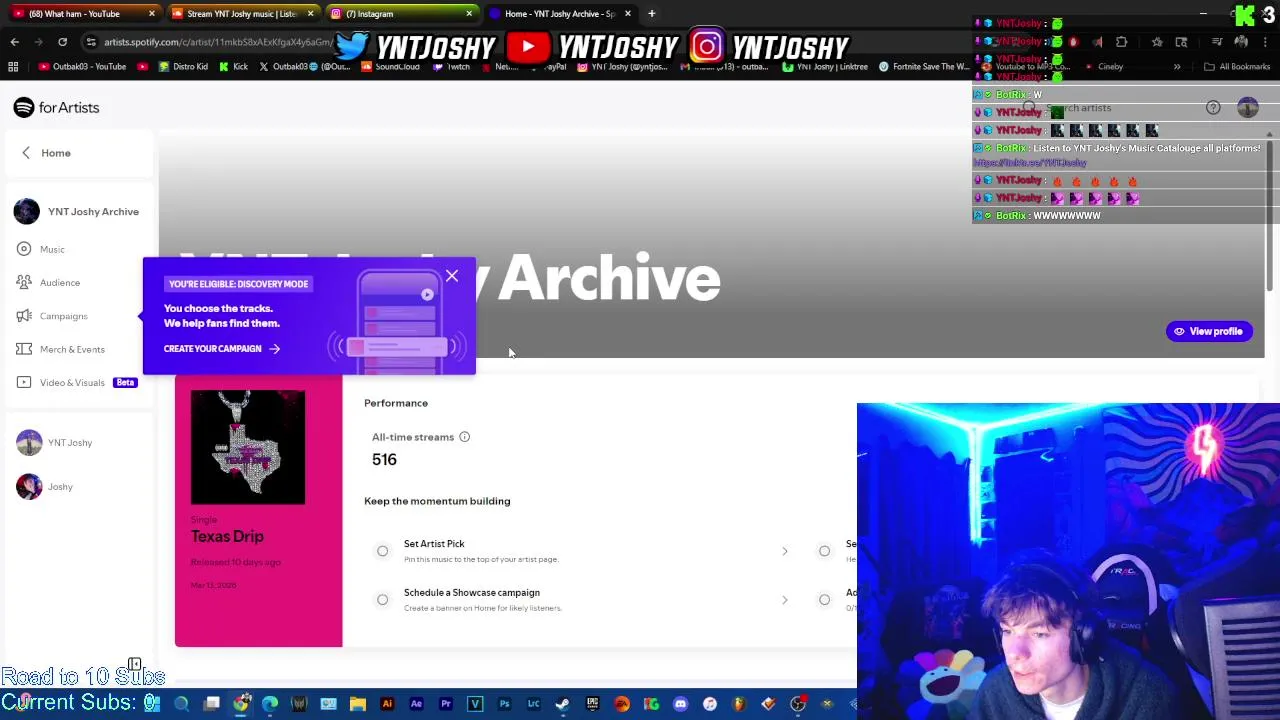The image size is (1280, 720).
Task: Open the help question mark icon
Action: click(1213, 107)
